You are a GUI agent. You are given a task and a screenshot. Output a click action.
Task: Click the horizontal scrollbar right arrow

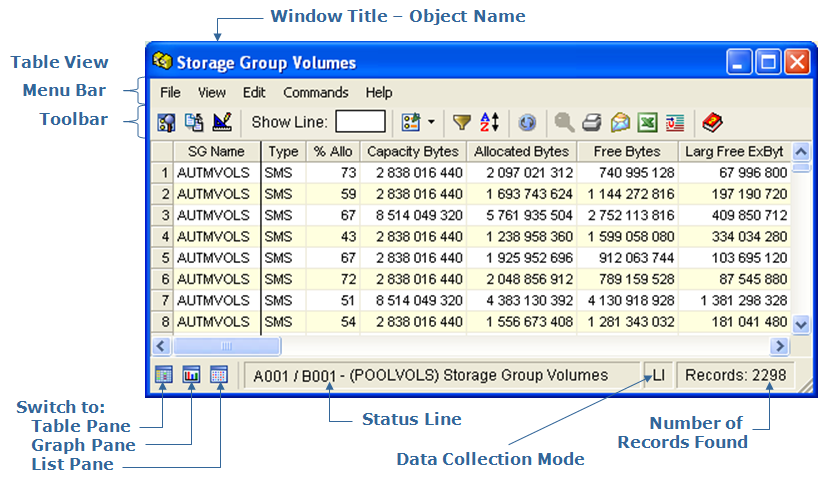779,346
